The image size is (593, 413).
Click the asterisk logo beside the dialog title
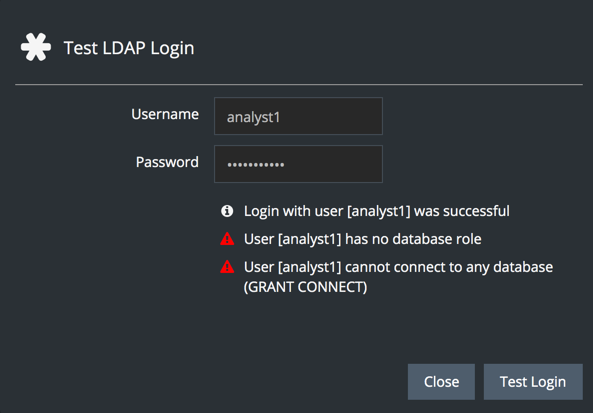36,47
